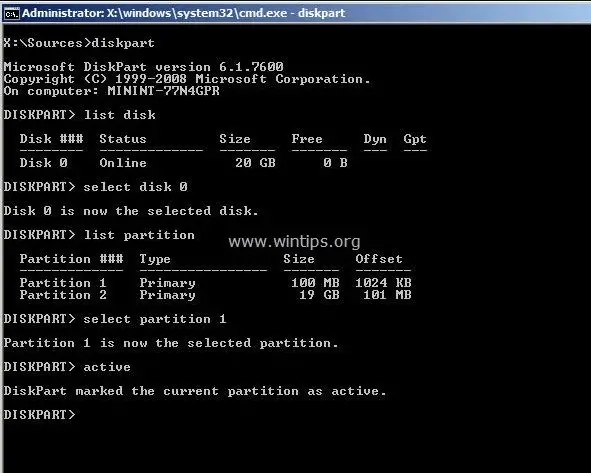The width and height of the screenshot is (591, 473).
Task: Click the 'Dyn' column header
Action: click(375, 139)
